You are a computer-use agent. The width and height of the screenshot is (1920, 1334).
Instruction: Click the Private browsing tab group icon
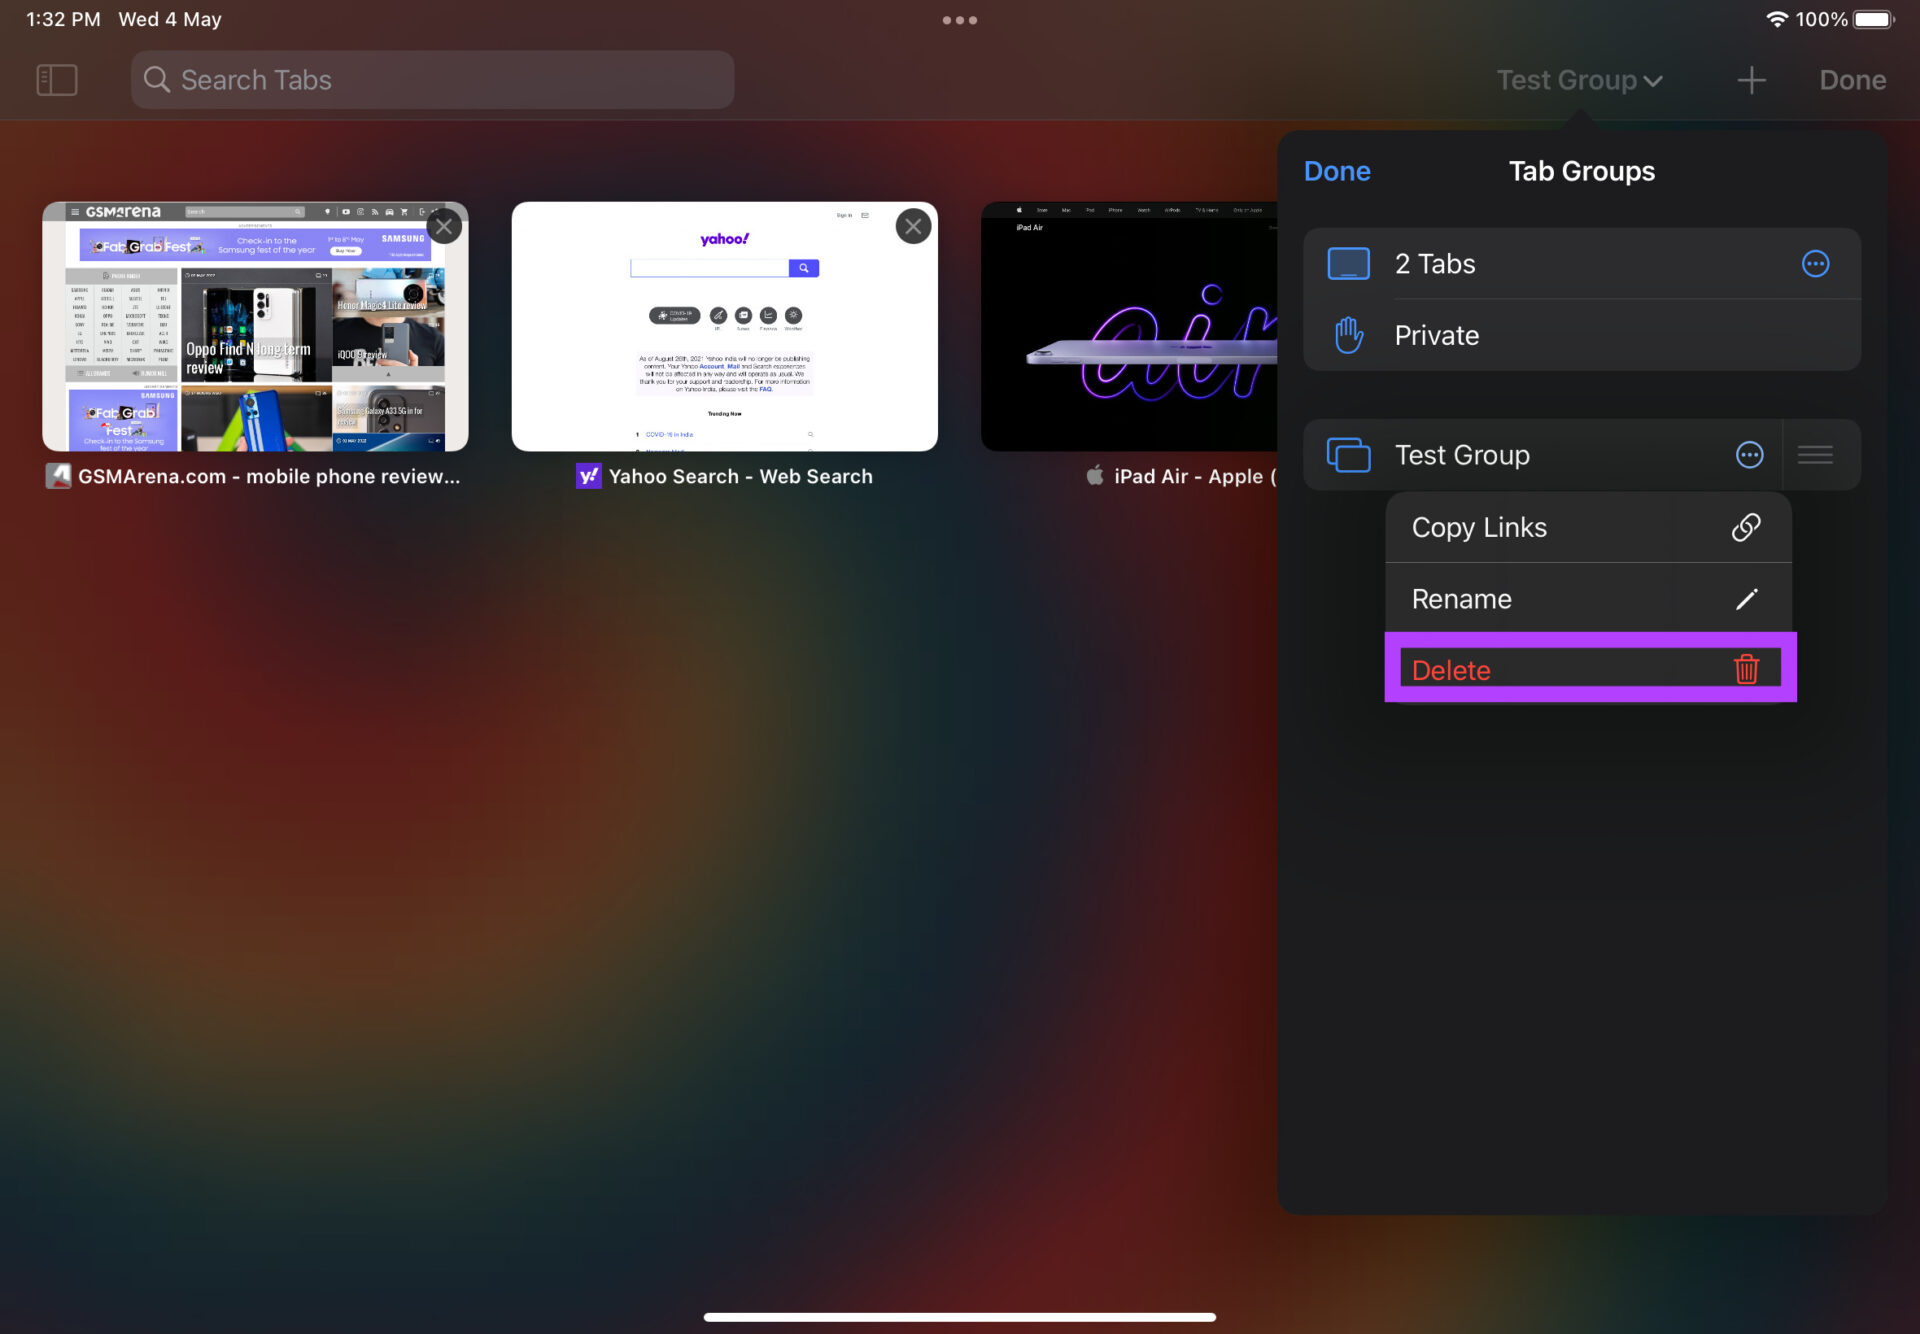click(x=1348, y=334)
